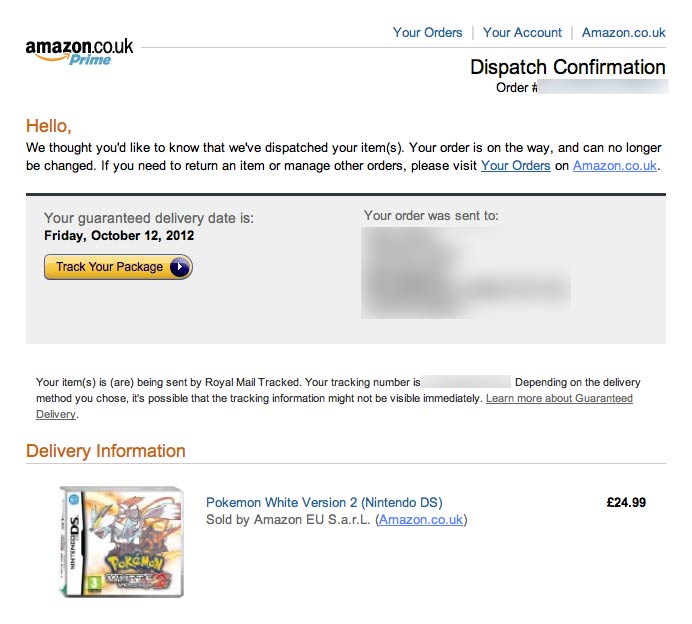
Task: Open the Amazon.co.uk seller link beside Amazon EU S.a.r.L.
Action: (x=421, y=520)
